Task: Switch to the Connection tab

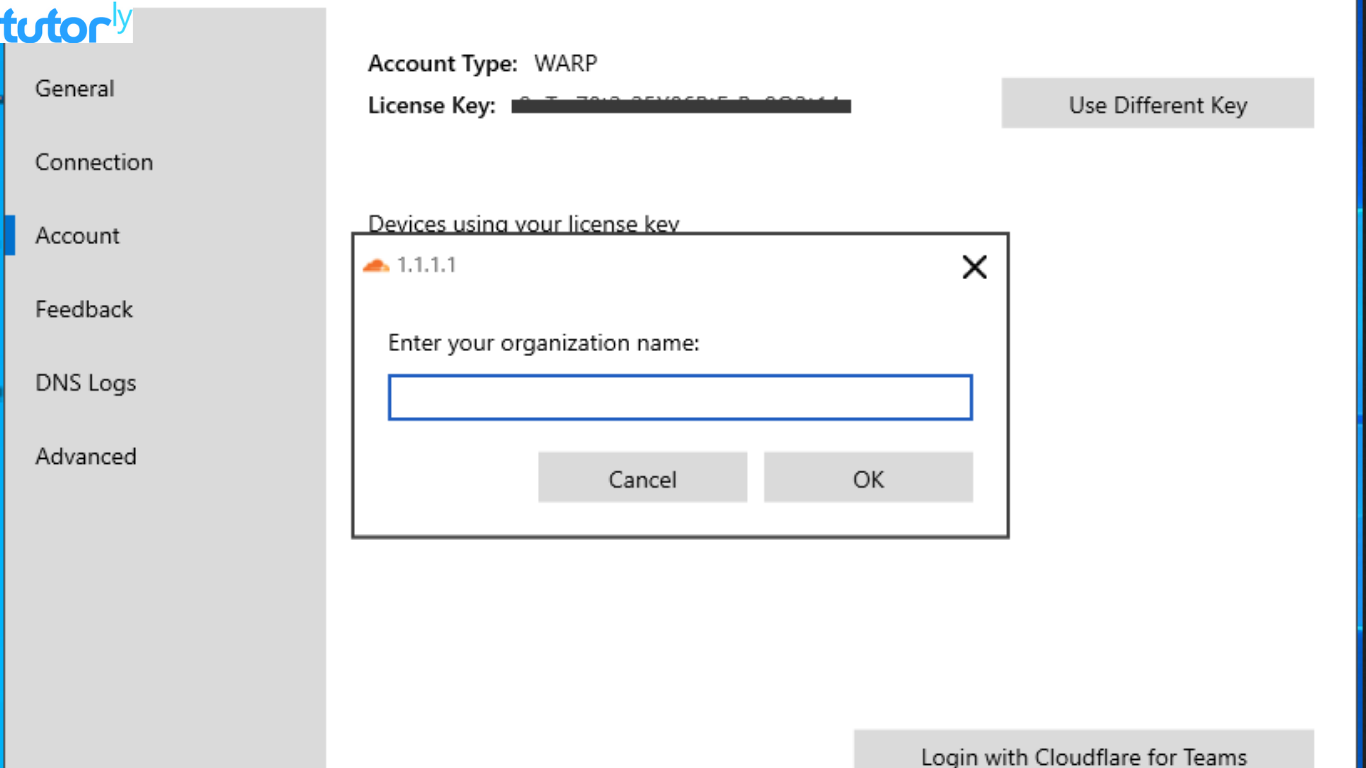Action: (x=94, y=162)
